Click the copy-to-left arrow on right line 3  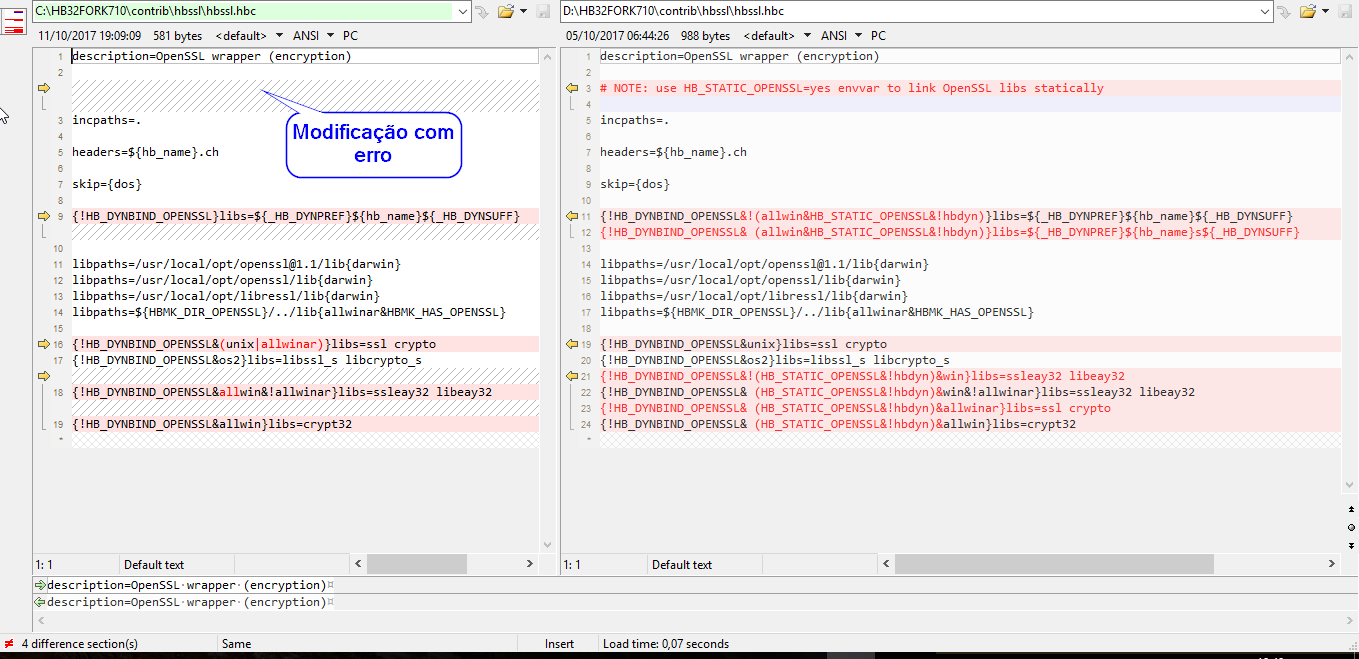click(x=572, y=88)
